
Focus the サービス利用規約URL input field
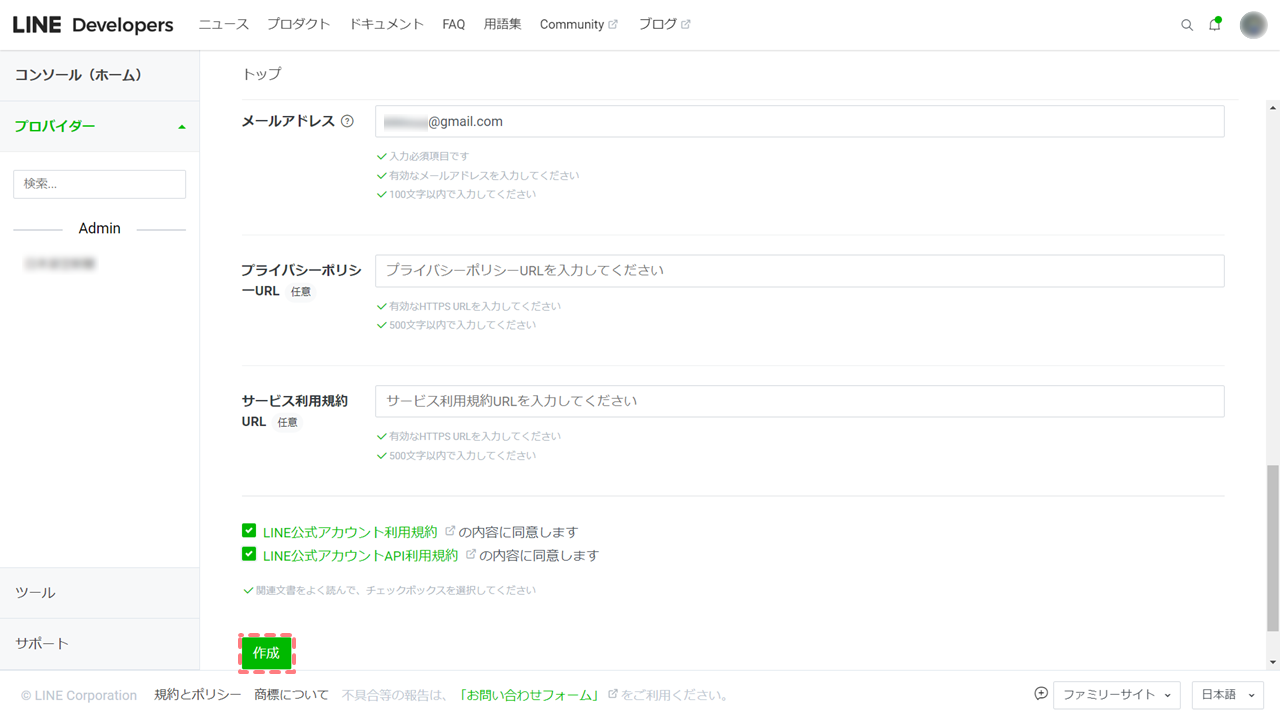point(799,401)
